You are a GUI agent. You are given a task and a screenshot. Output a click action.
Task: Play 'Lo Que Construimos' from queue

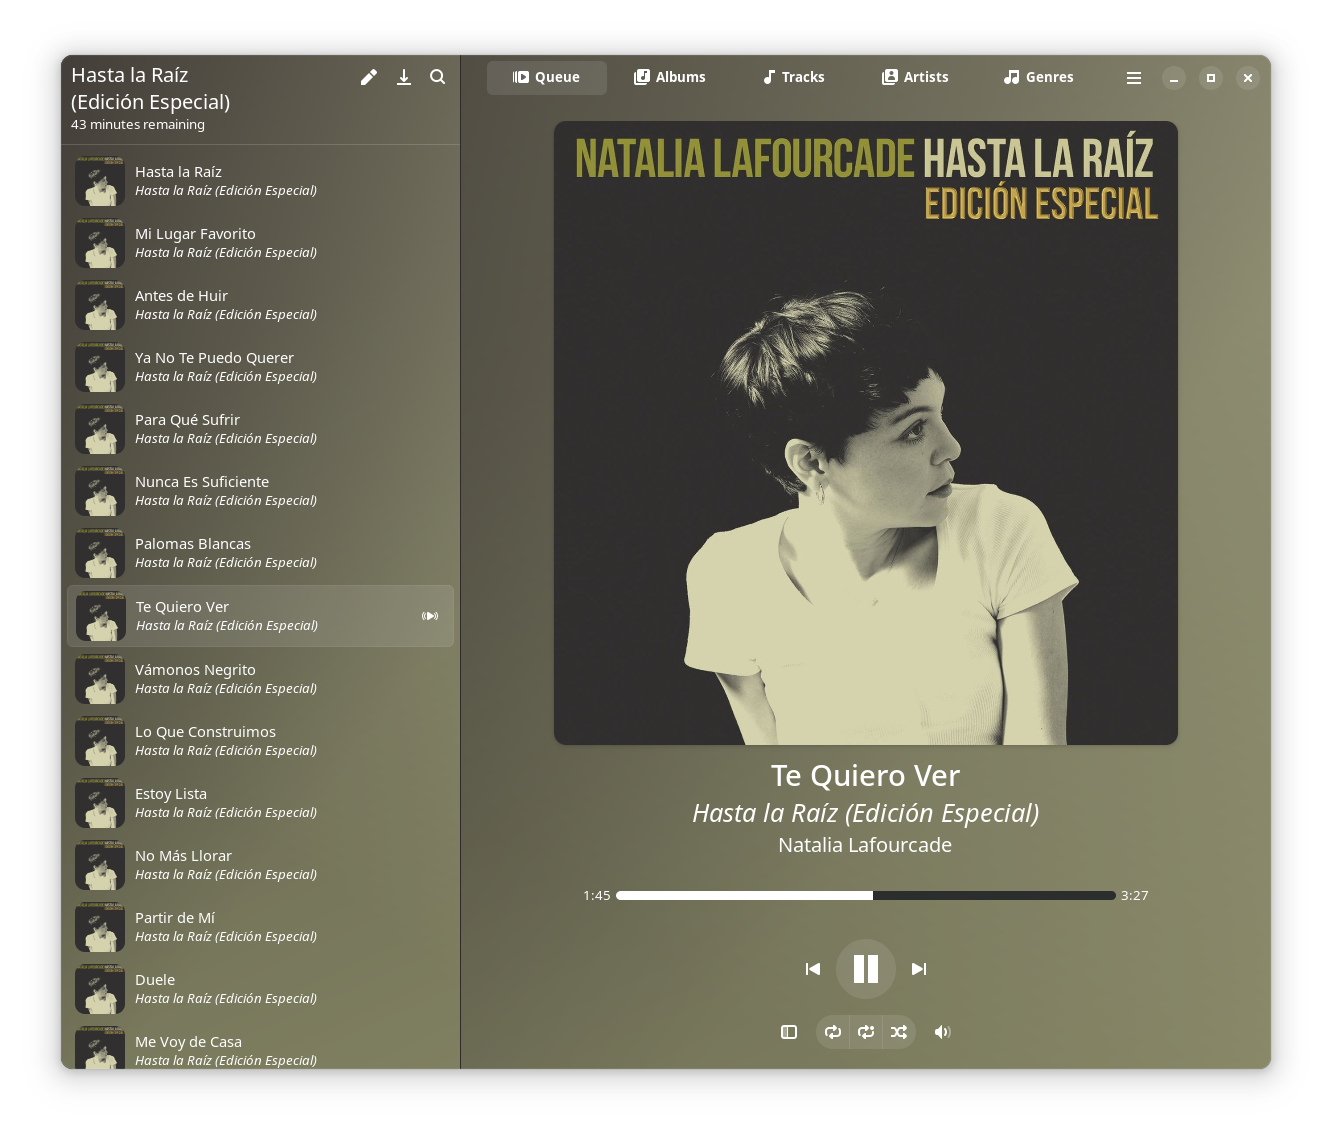(x=260, y=741)
